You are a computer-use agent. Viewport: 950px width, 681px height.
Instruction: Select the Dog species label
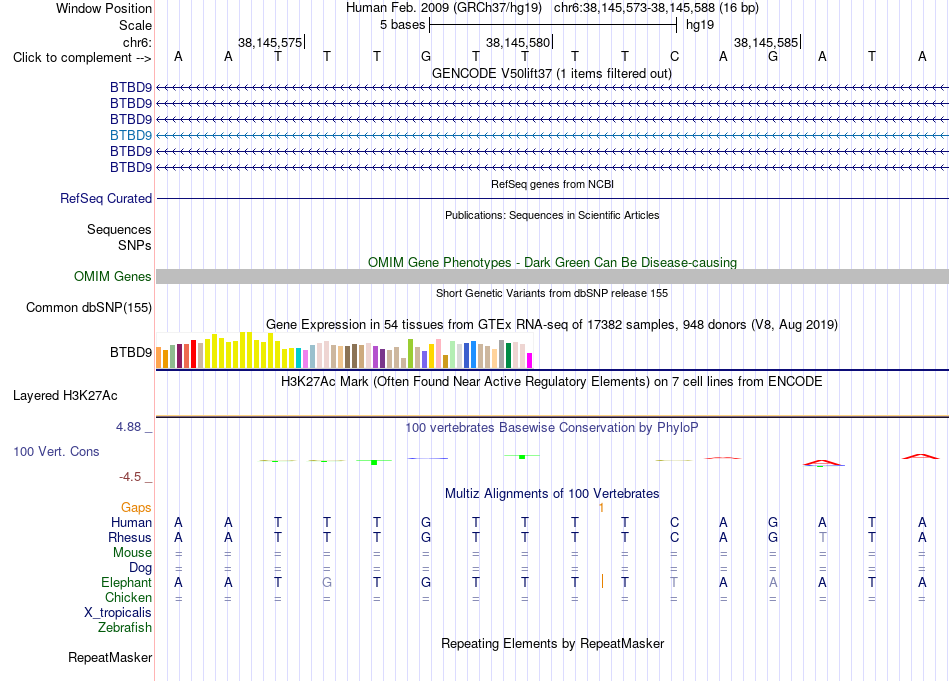[141, 568]
